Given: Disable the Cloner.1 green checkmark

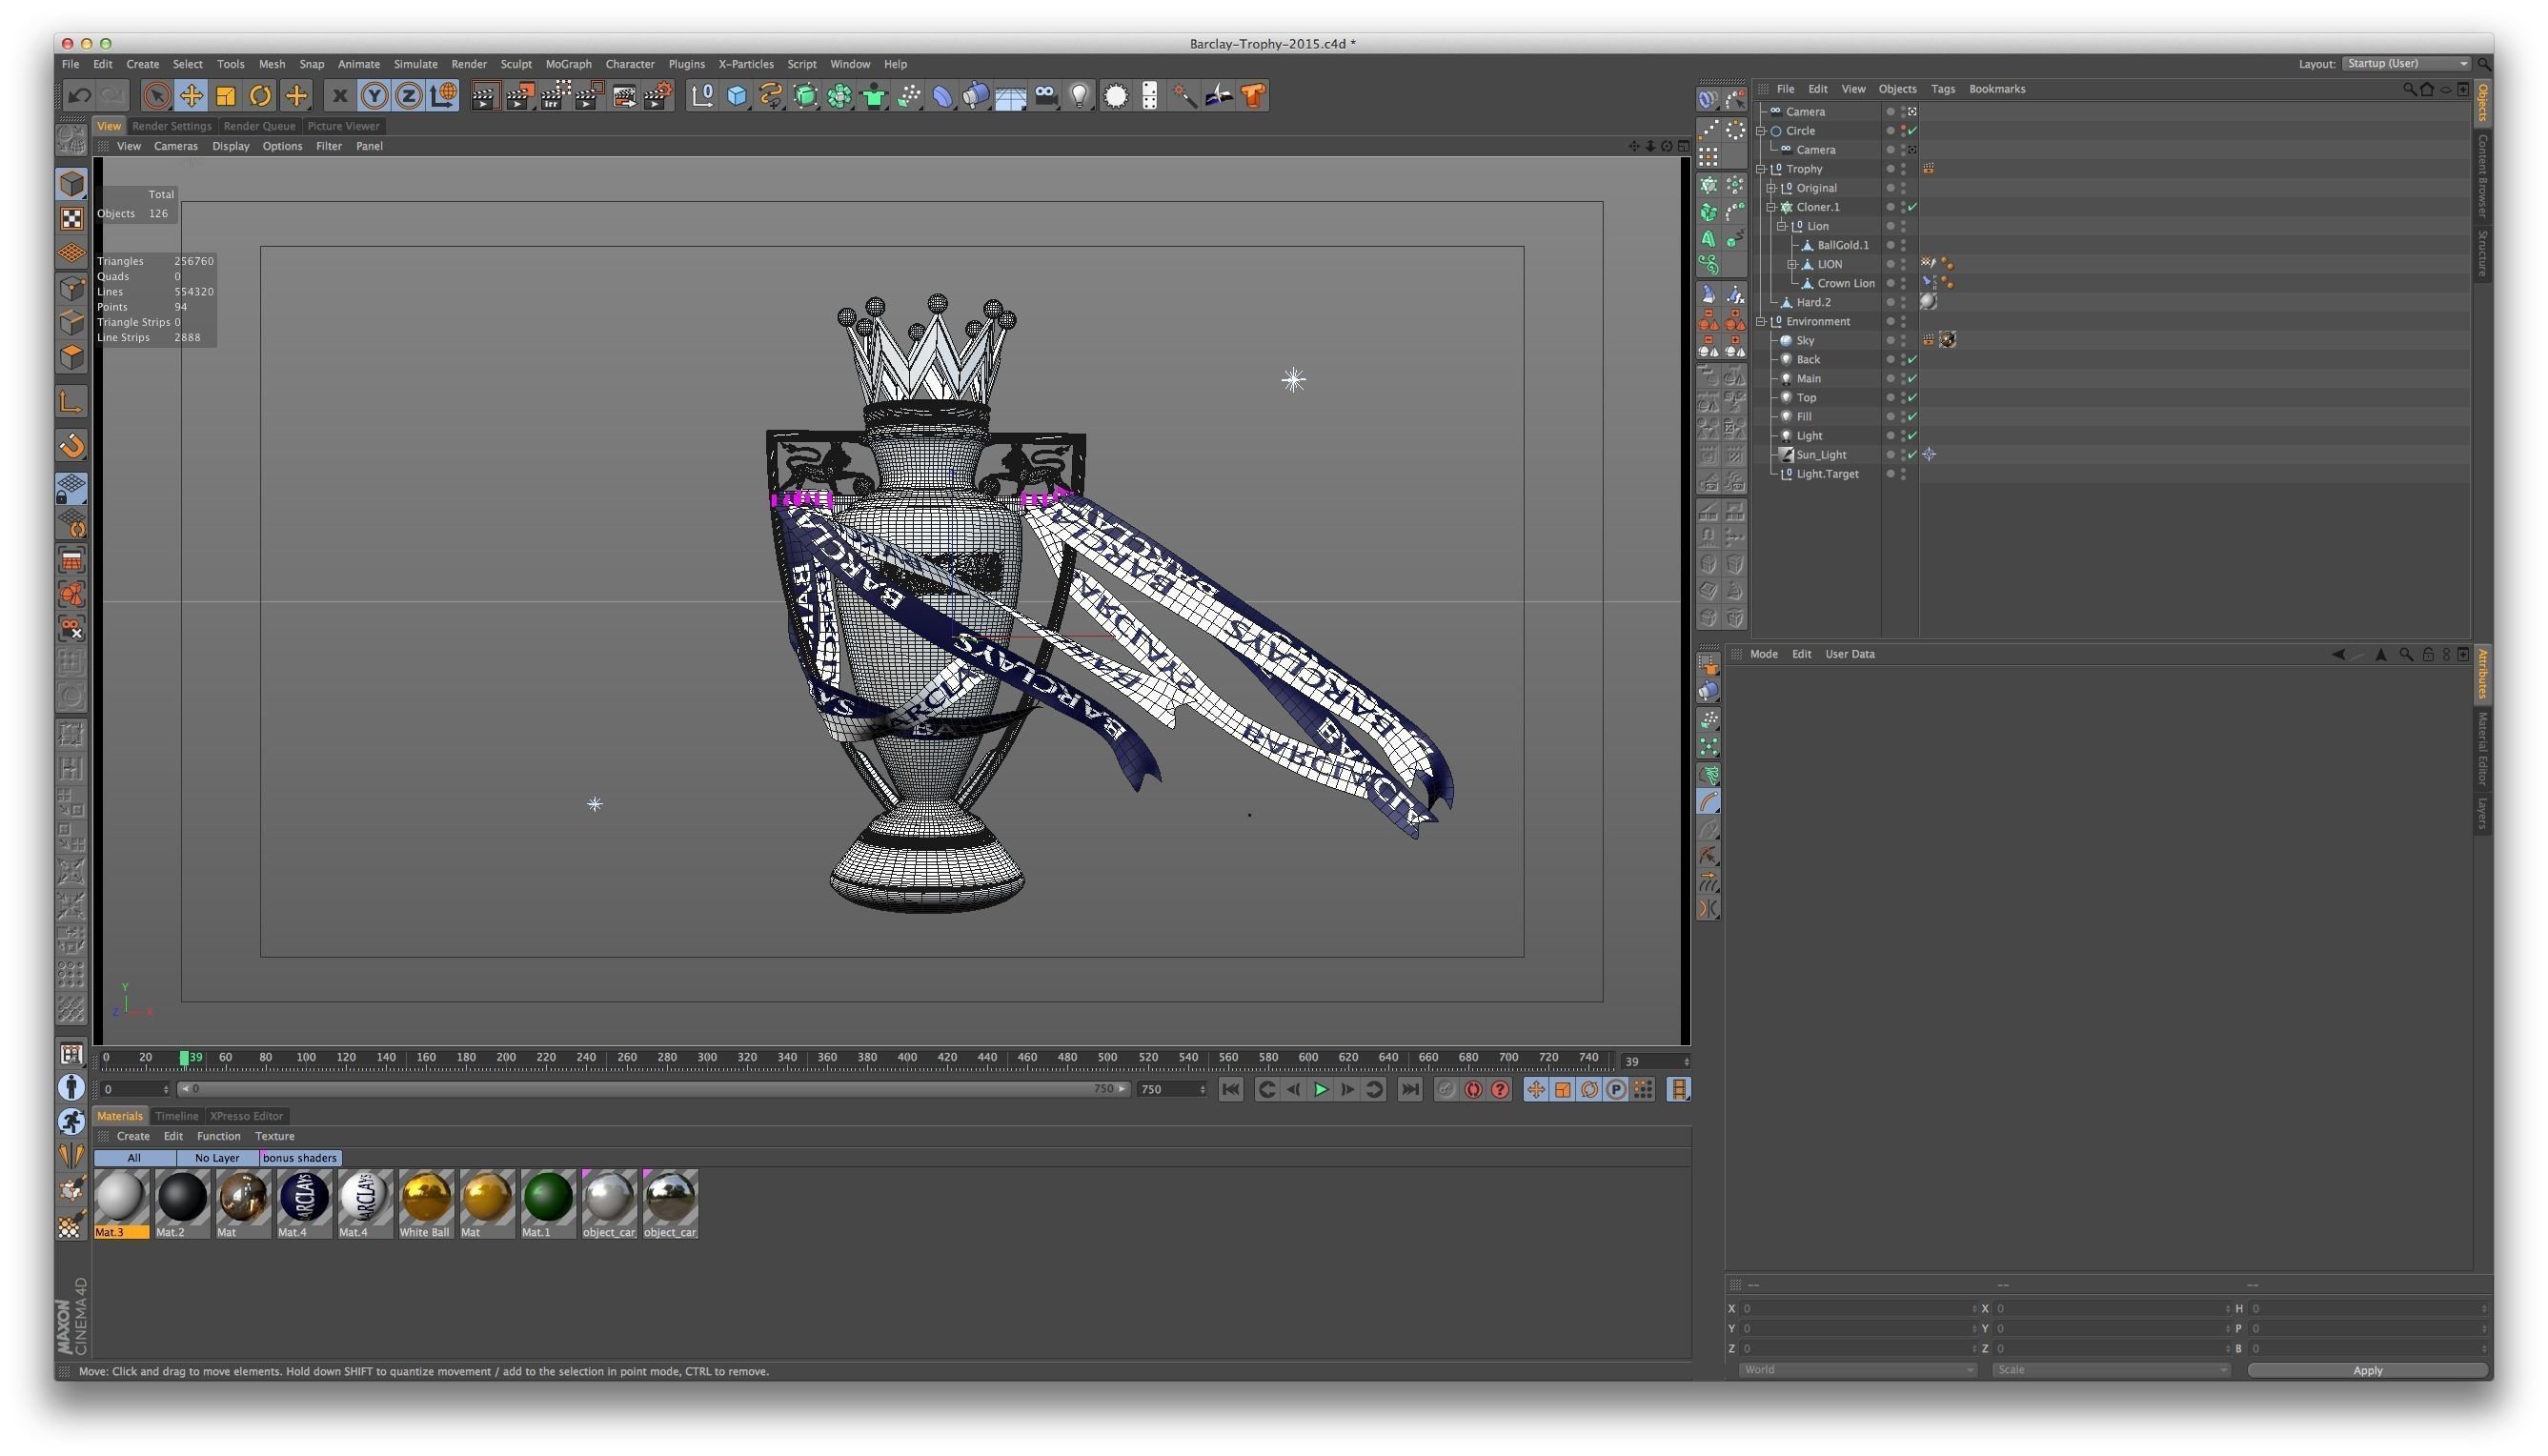Looking at the screenshot, I should pos(1912,207).
